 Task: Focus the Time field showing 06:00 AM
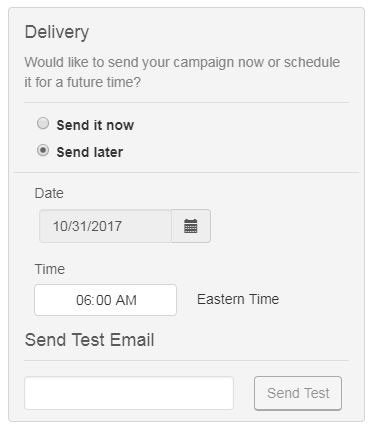[x=105, y=300]
